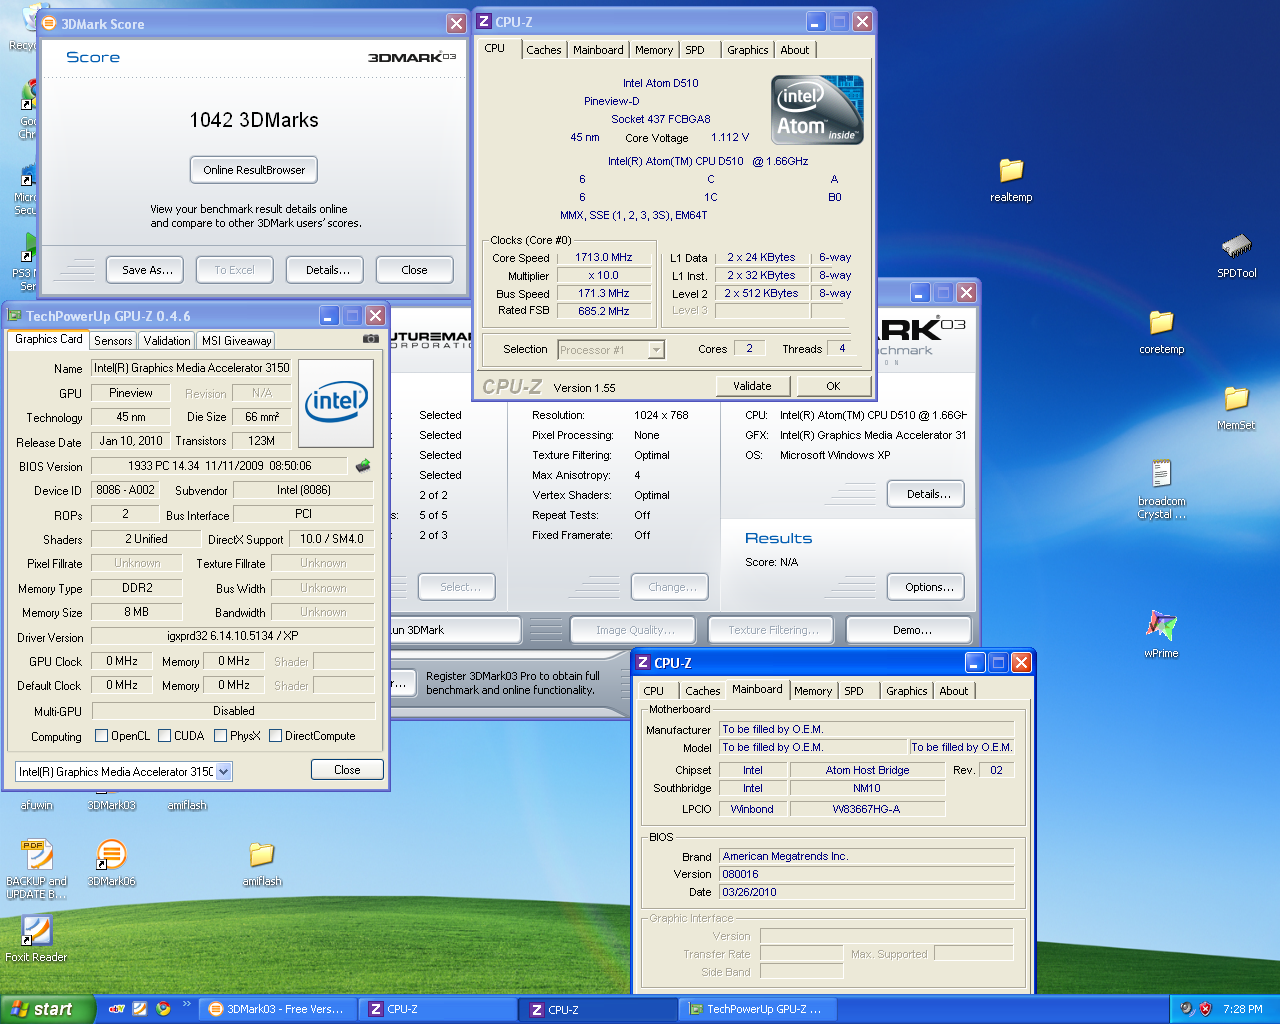Image resolution: width=1280 pixels, height=1024 pixels.
Task: Switch to CPU tab in CPU-Z Motherboard window
Action: 654,691
